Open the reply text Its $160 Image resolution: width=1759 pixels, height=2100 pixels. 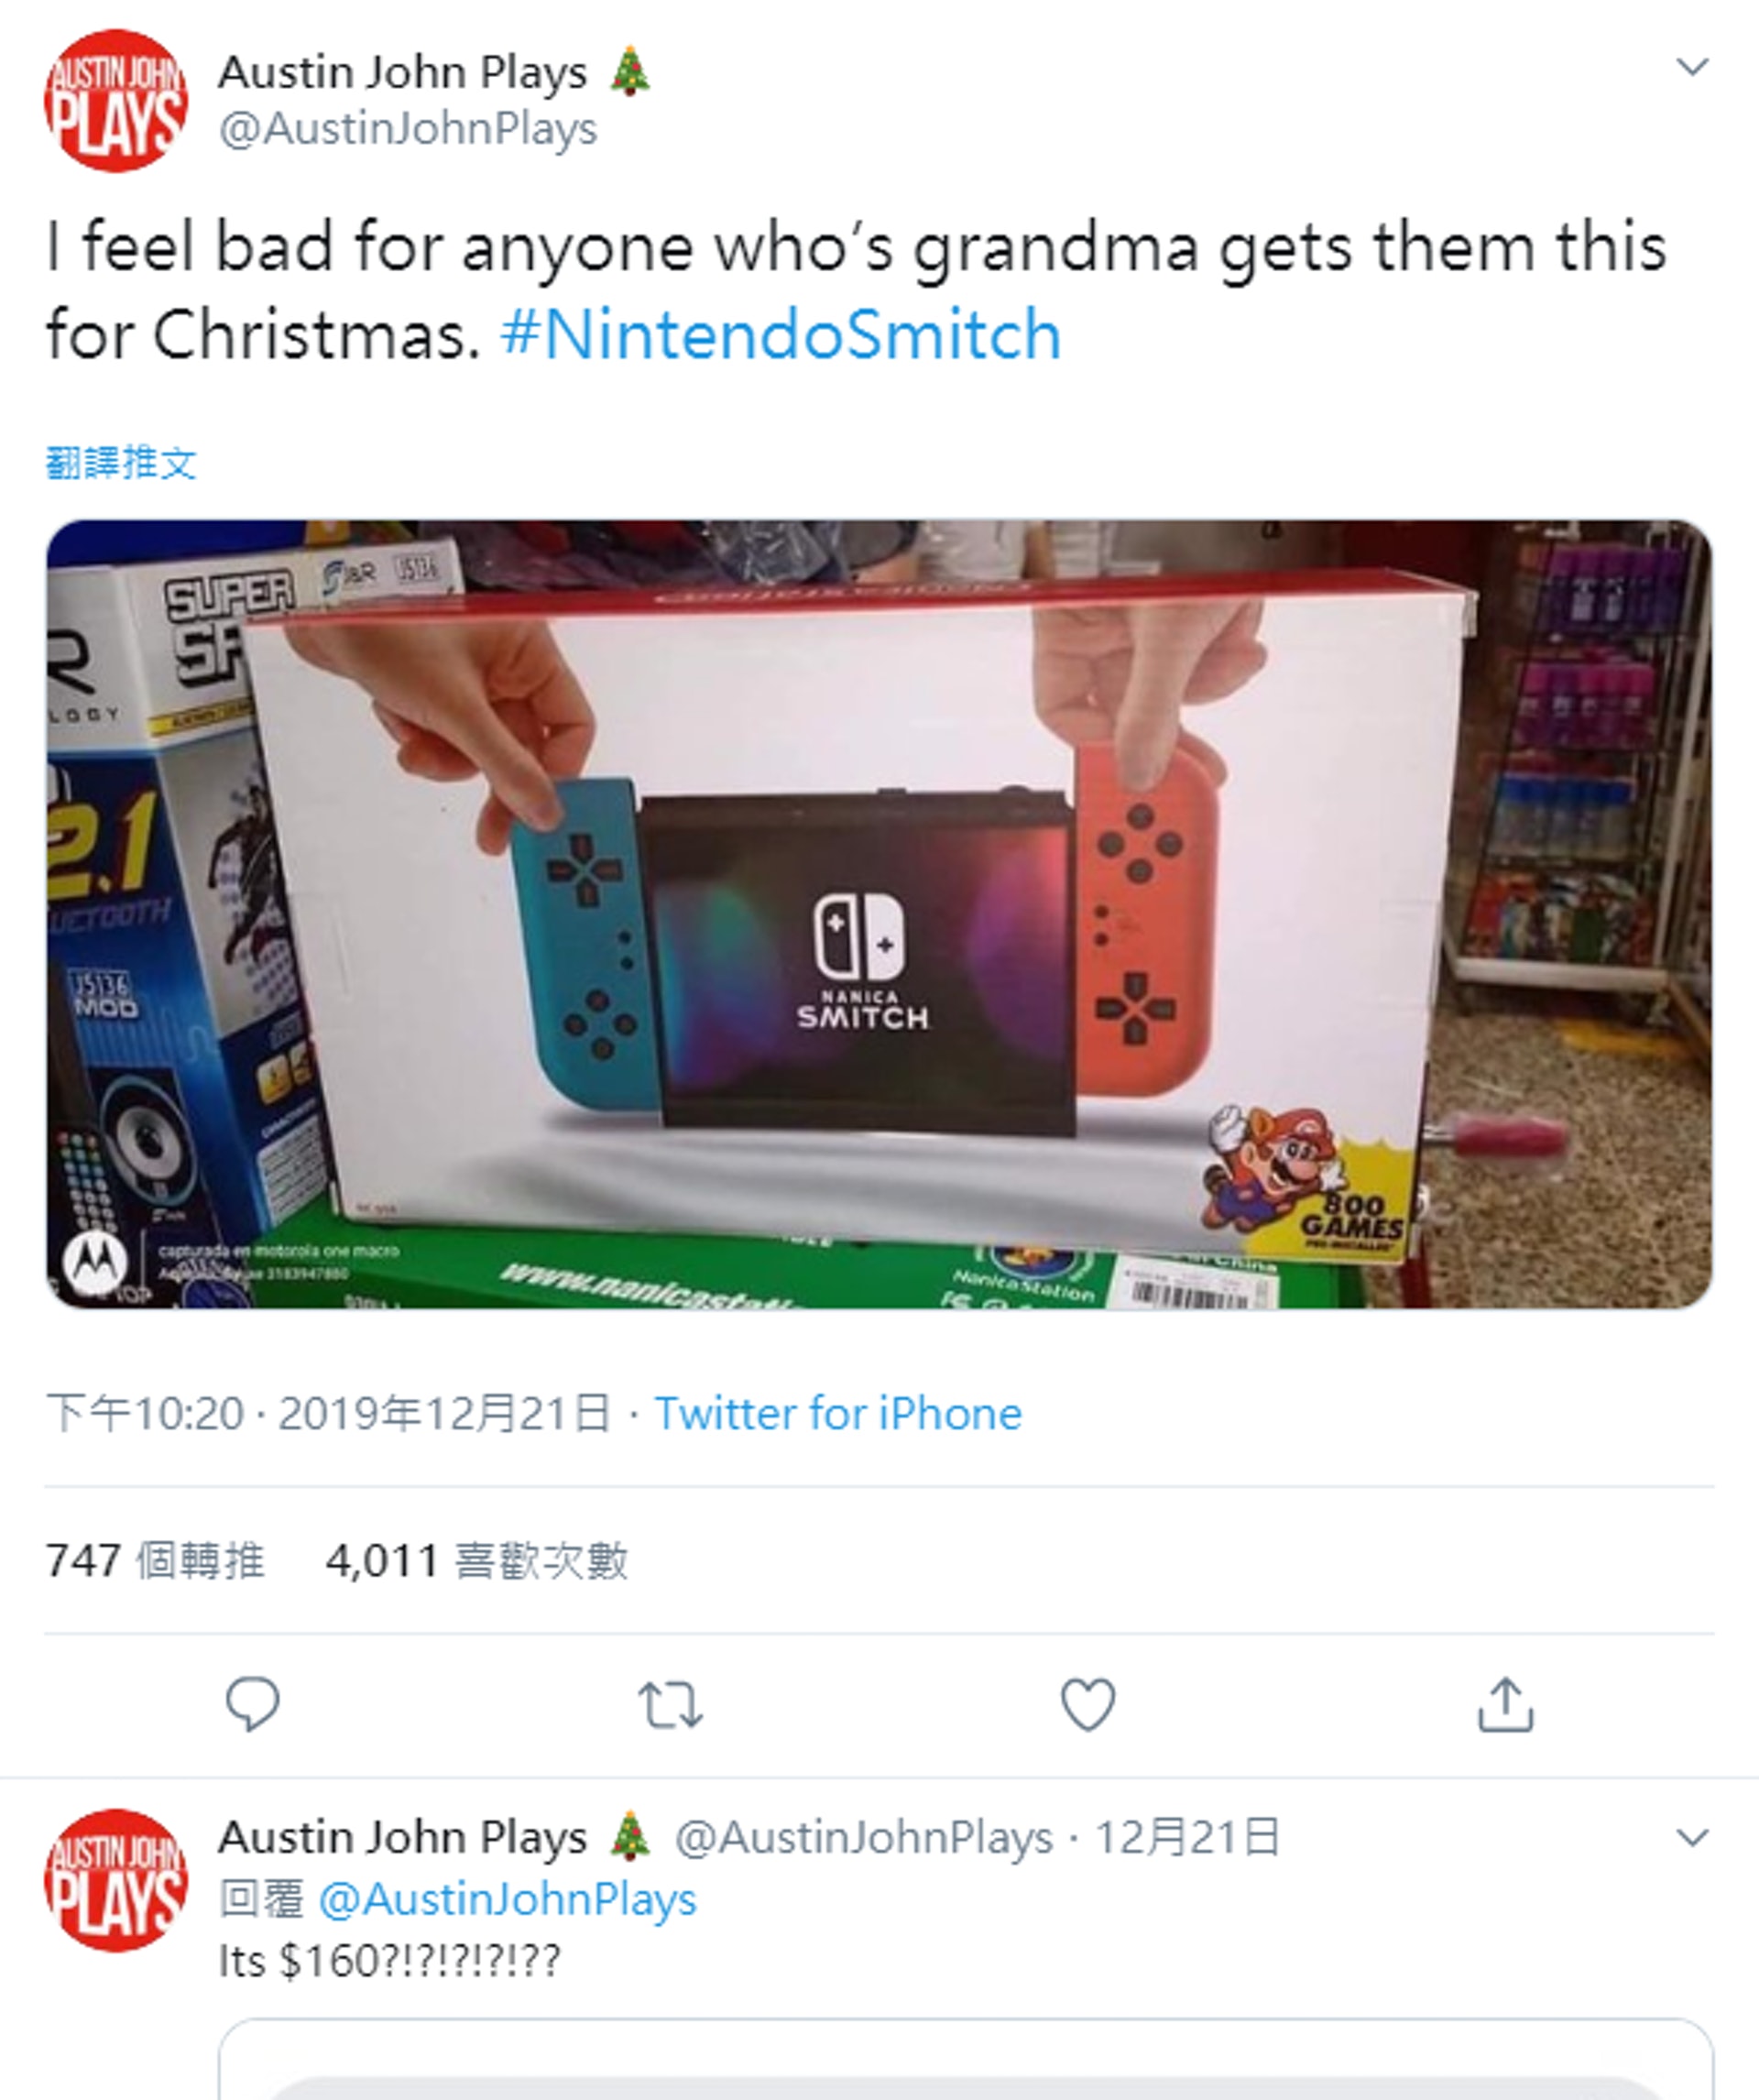pyautogui.click(x=390, y=1962)
